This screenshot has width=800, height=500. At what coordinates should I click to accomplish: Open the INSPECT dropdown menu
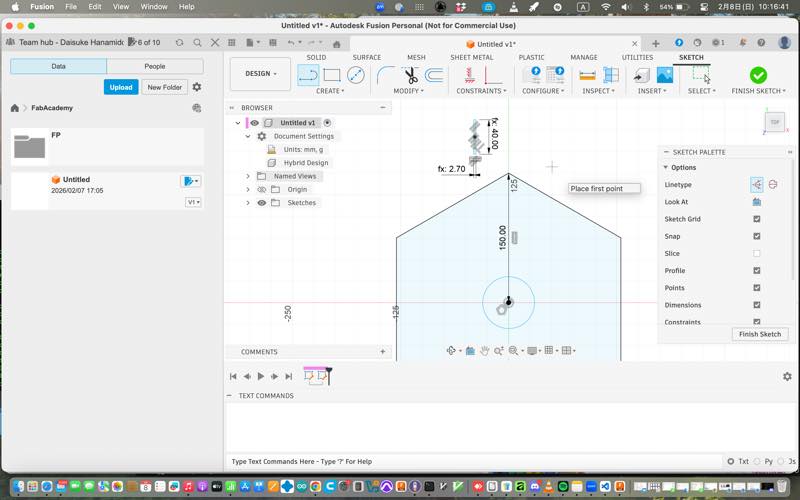pyautogui.click(x=598, y=91)
